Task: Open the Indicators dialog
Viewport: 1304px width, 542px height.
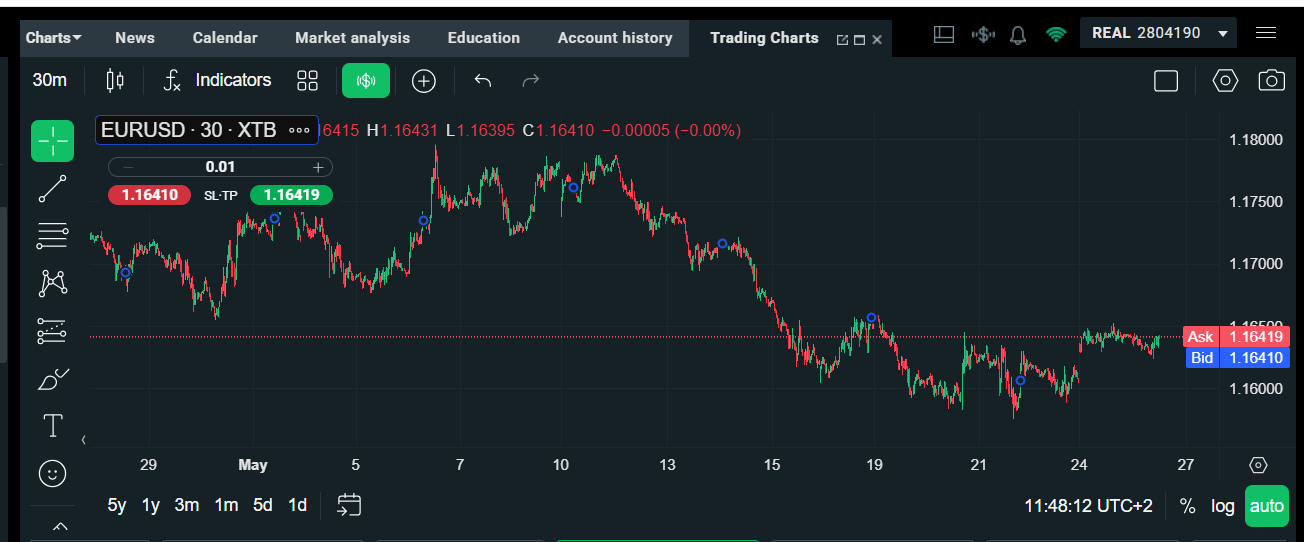Action: [217, 80]
